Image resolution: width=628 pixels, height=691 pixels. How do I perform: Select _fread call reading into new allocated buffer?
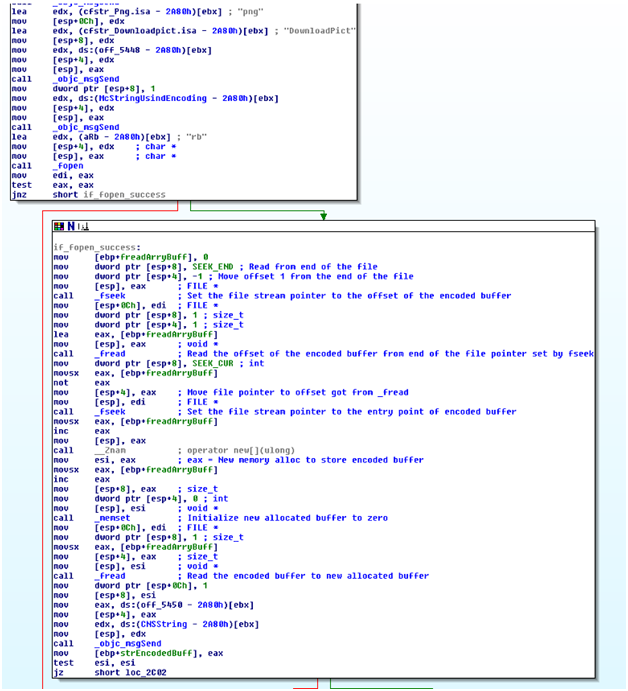pyautogui.click(x=241, y=576)
